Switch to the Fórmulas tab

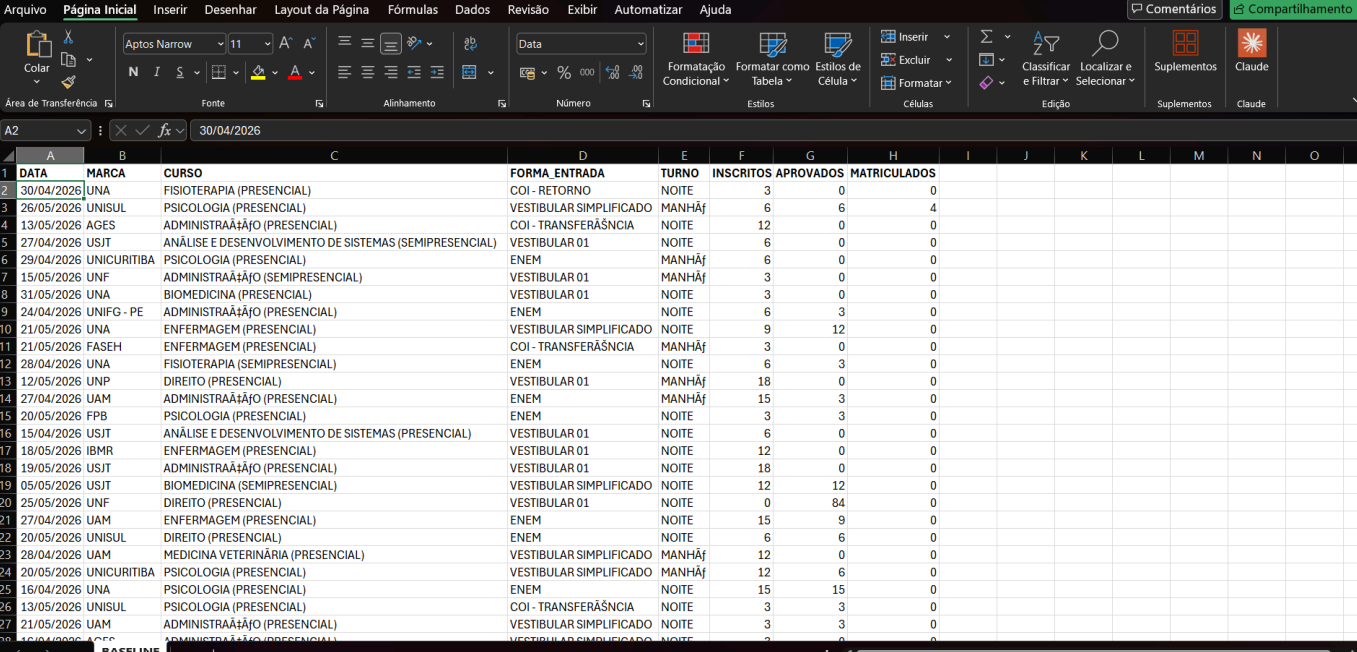(x=413, y=10)
